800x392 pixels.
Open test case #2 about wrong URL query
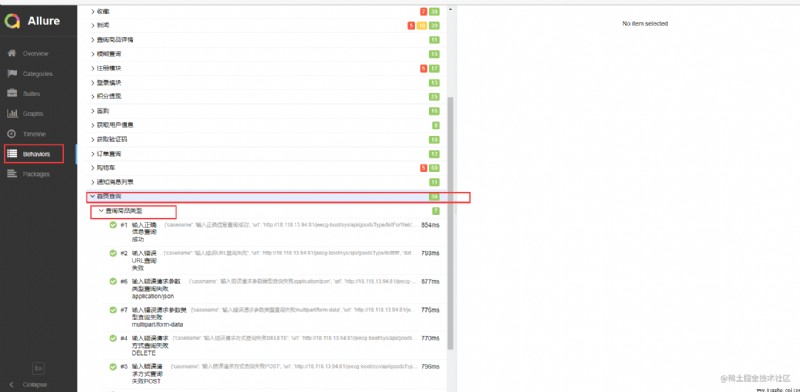point(274,260)
